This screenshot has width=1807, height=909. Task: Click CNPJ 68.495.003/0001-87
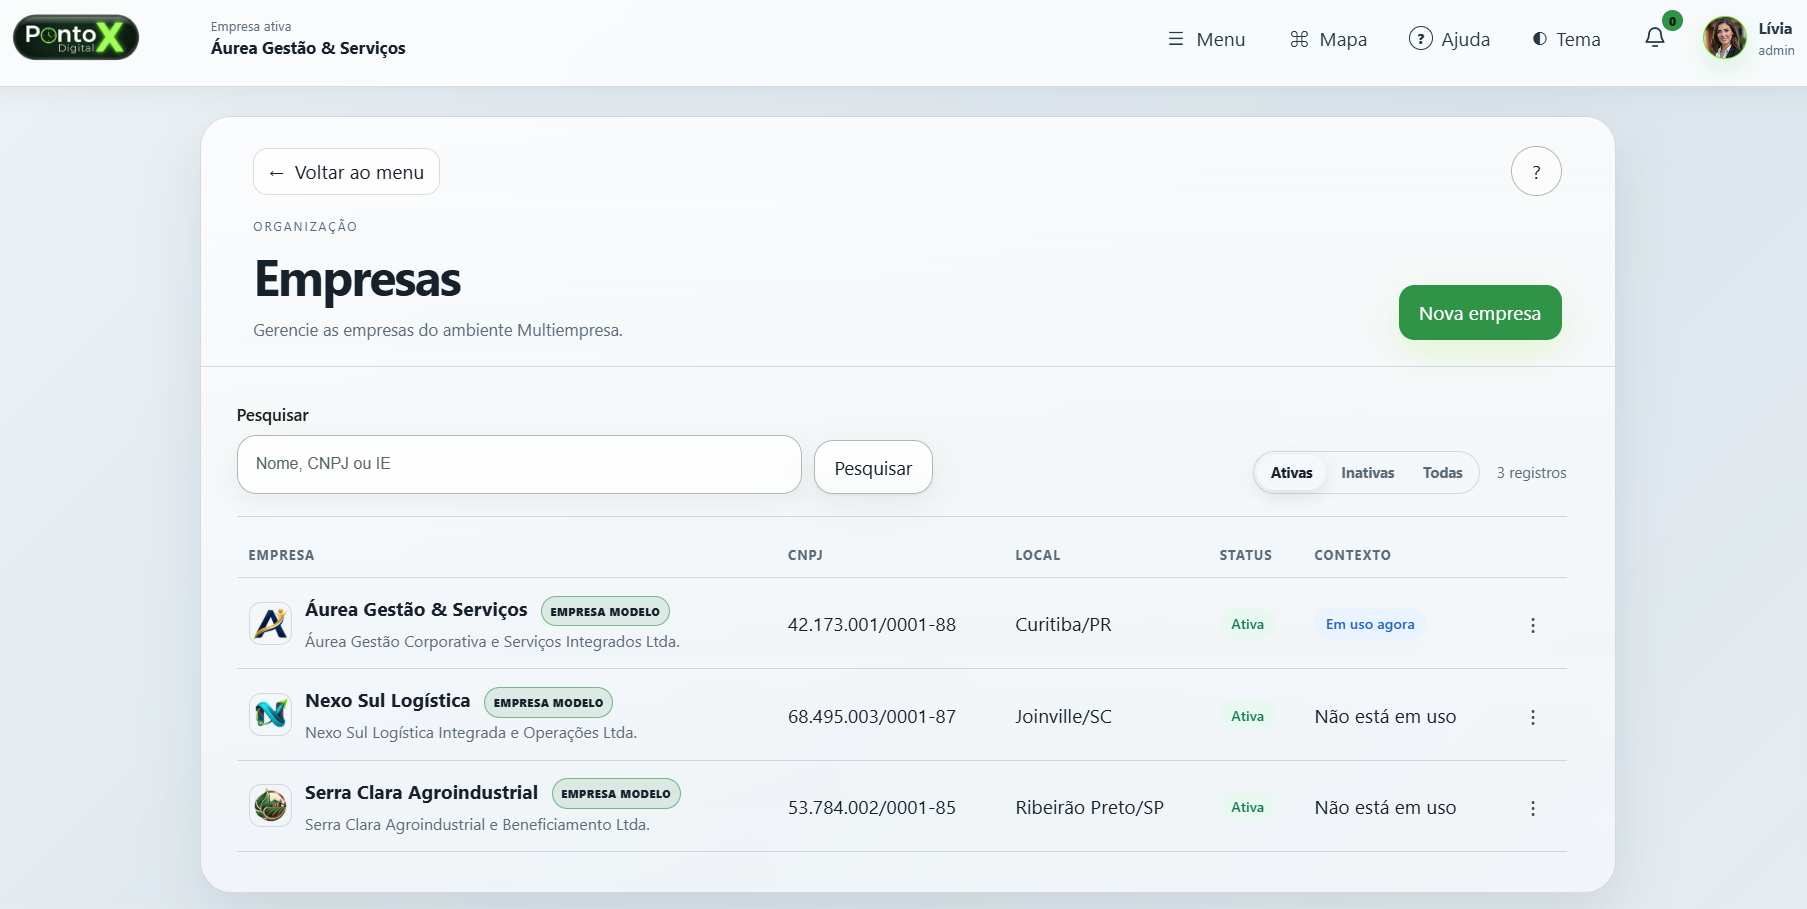tap(872, 717)
